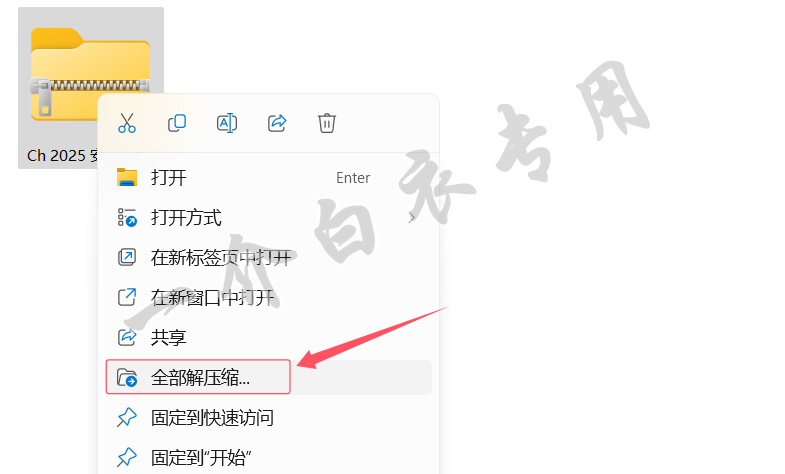Click the scissors Cut icon
Image resolution: width=785 pixels, height=474 pixels.
pos(127,123)
